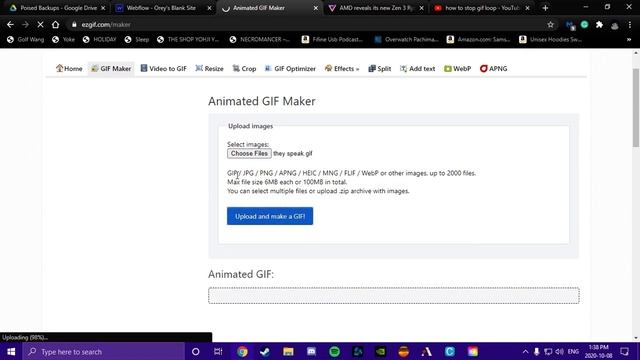This screenshot has height=360, width=640.
Task: Open the Windows Start menu
Action: pyautogui.click(x=11, y=351)
